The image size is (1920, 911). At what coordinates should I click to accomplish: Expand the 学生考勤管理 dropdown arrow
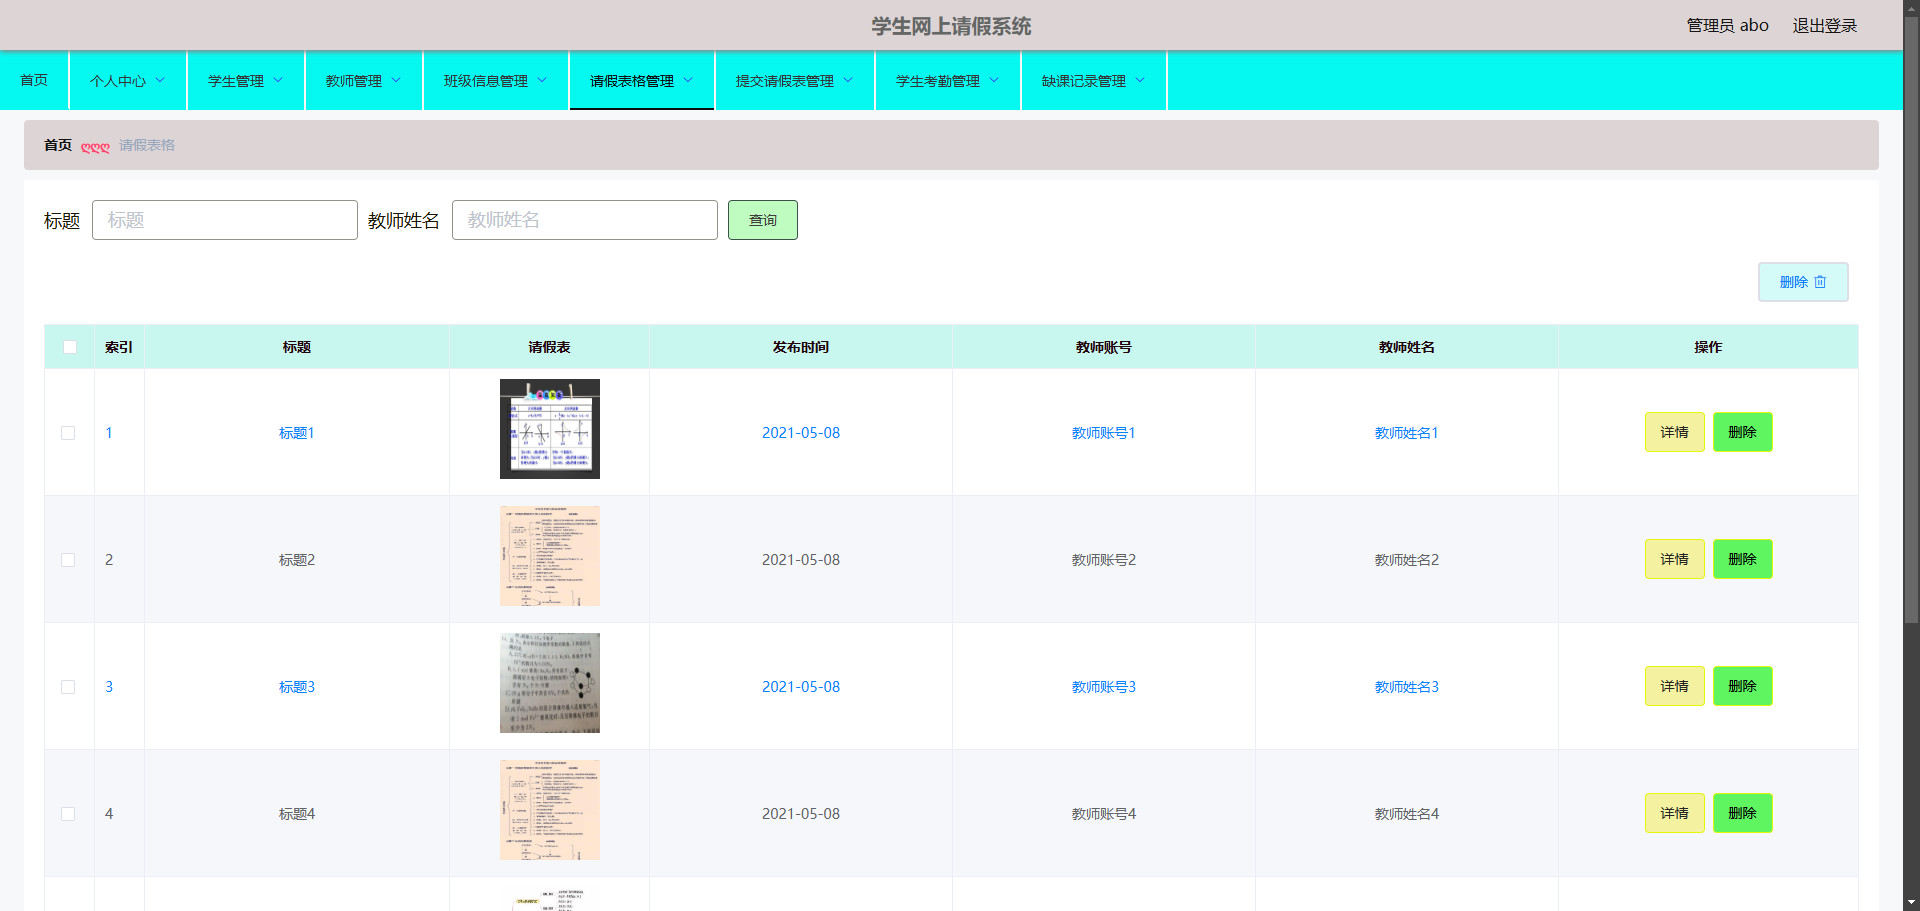point(994,81)
